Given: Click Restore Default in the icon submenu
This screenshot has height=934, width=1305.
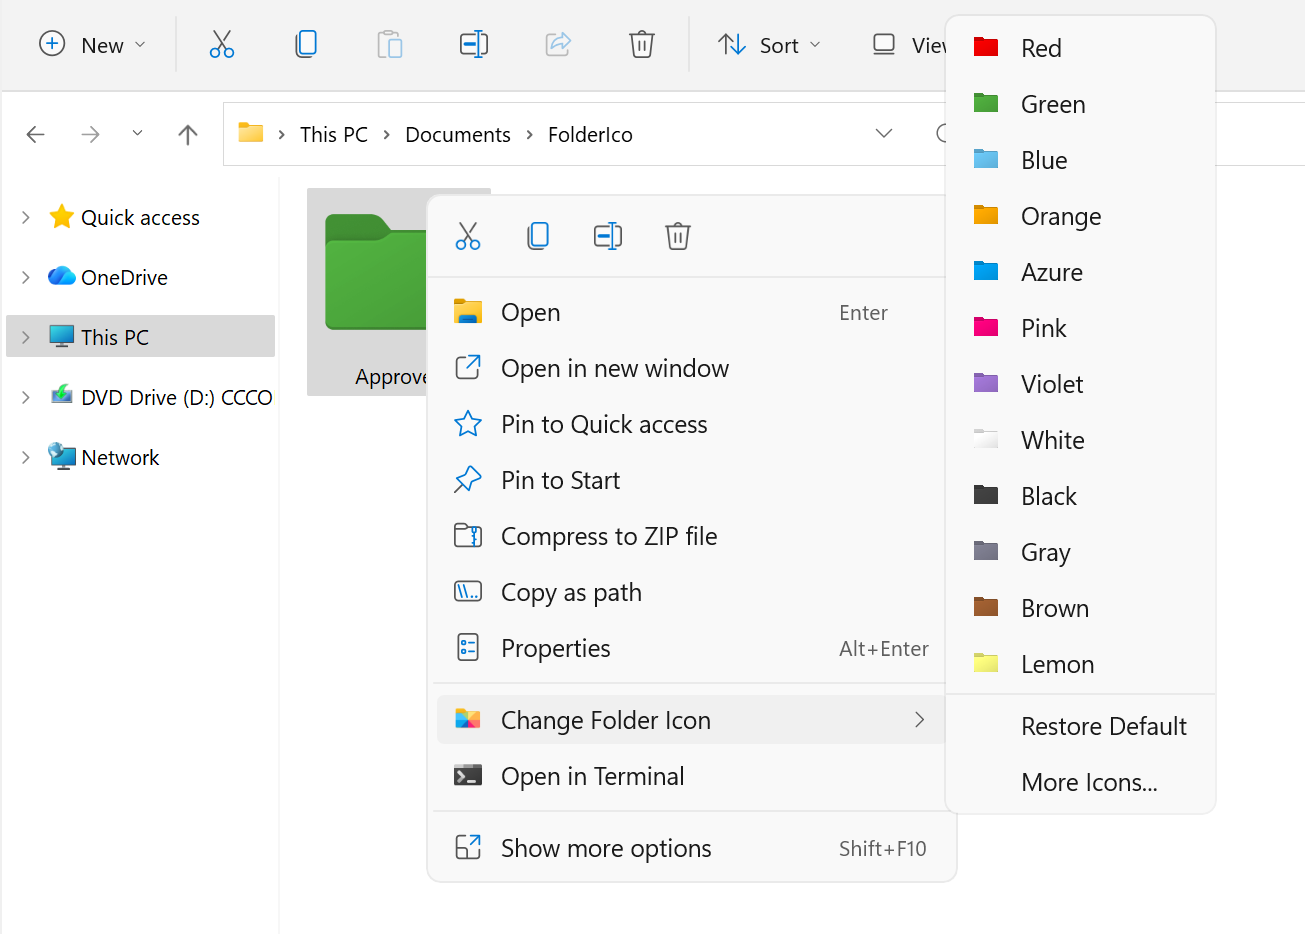Looking at the screenshot, I should pyautogui.click(x=1104, y=726).
